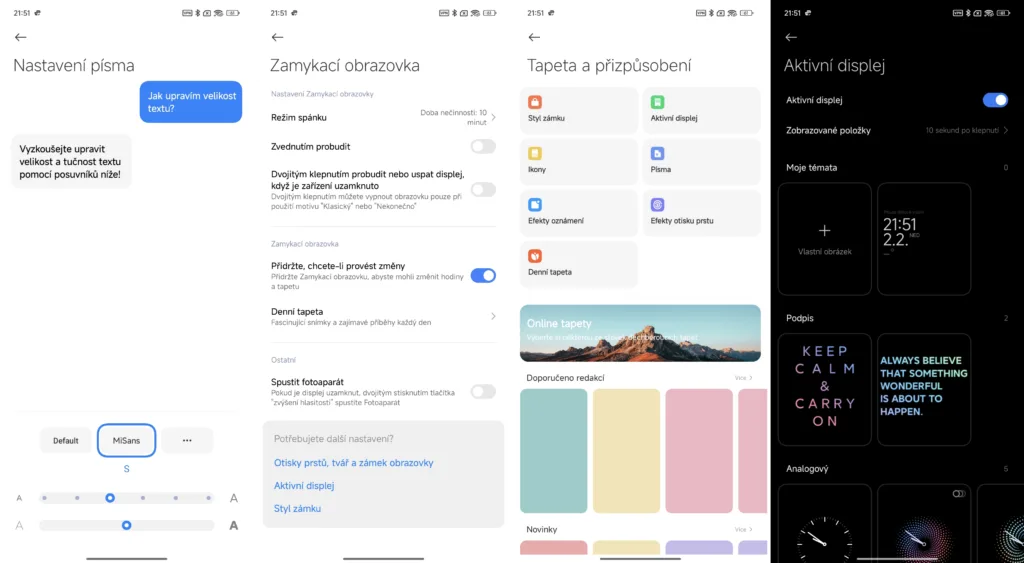Enable Zvednutím probudit switch

tap(483, 146)
